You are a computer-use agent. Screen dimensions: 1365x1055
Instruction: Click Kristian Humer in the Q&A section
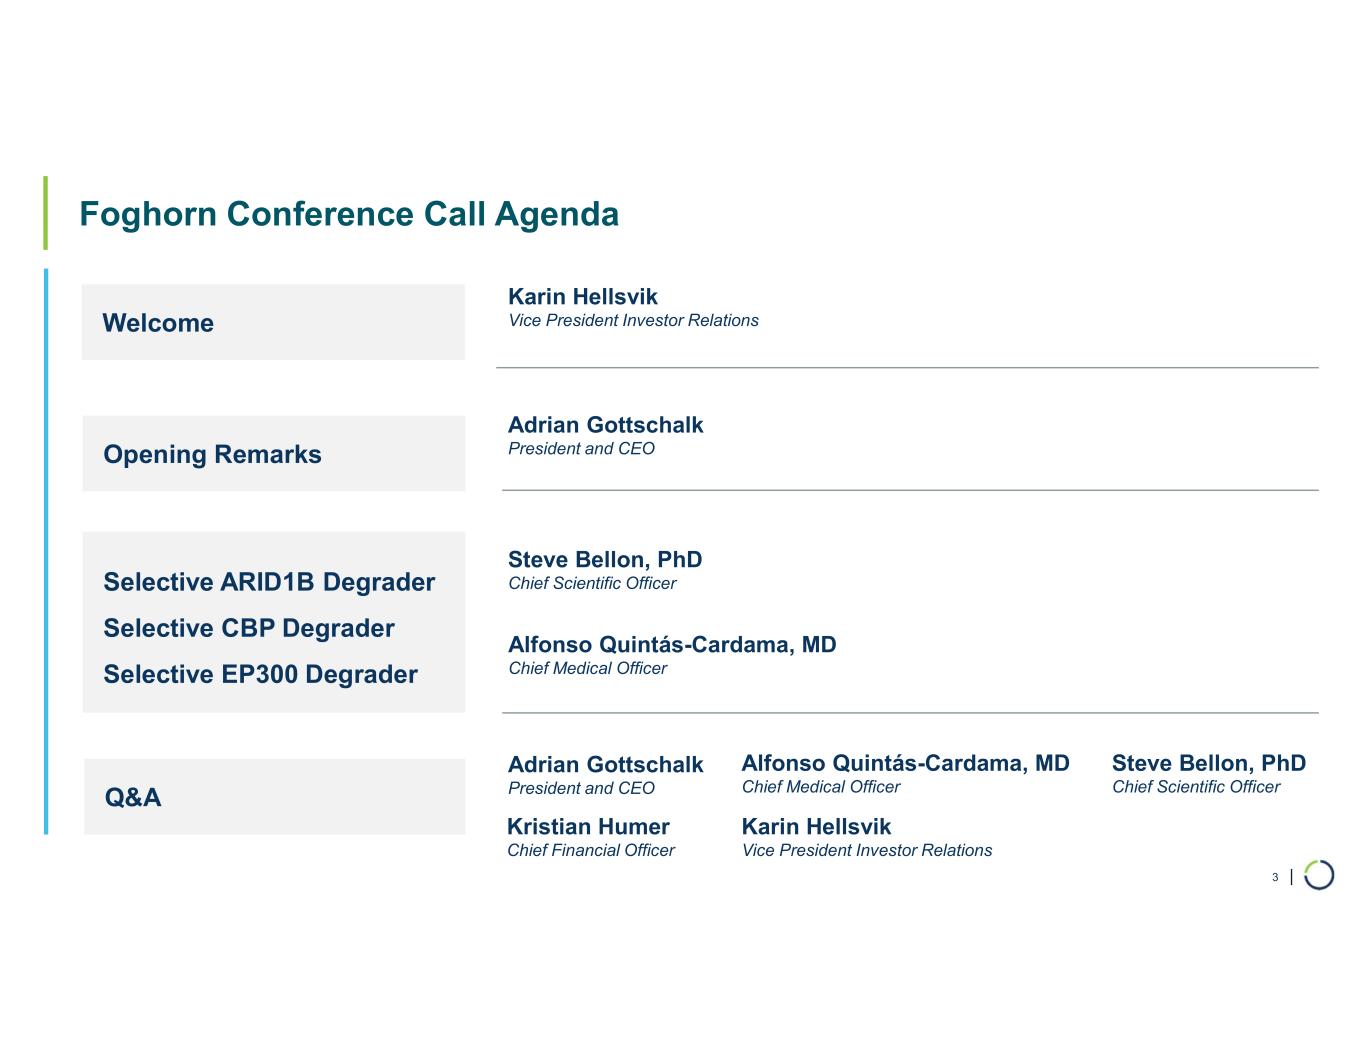pos(588,827)
